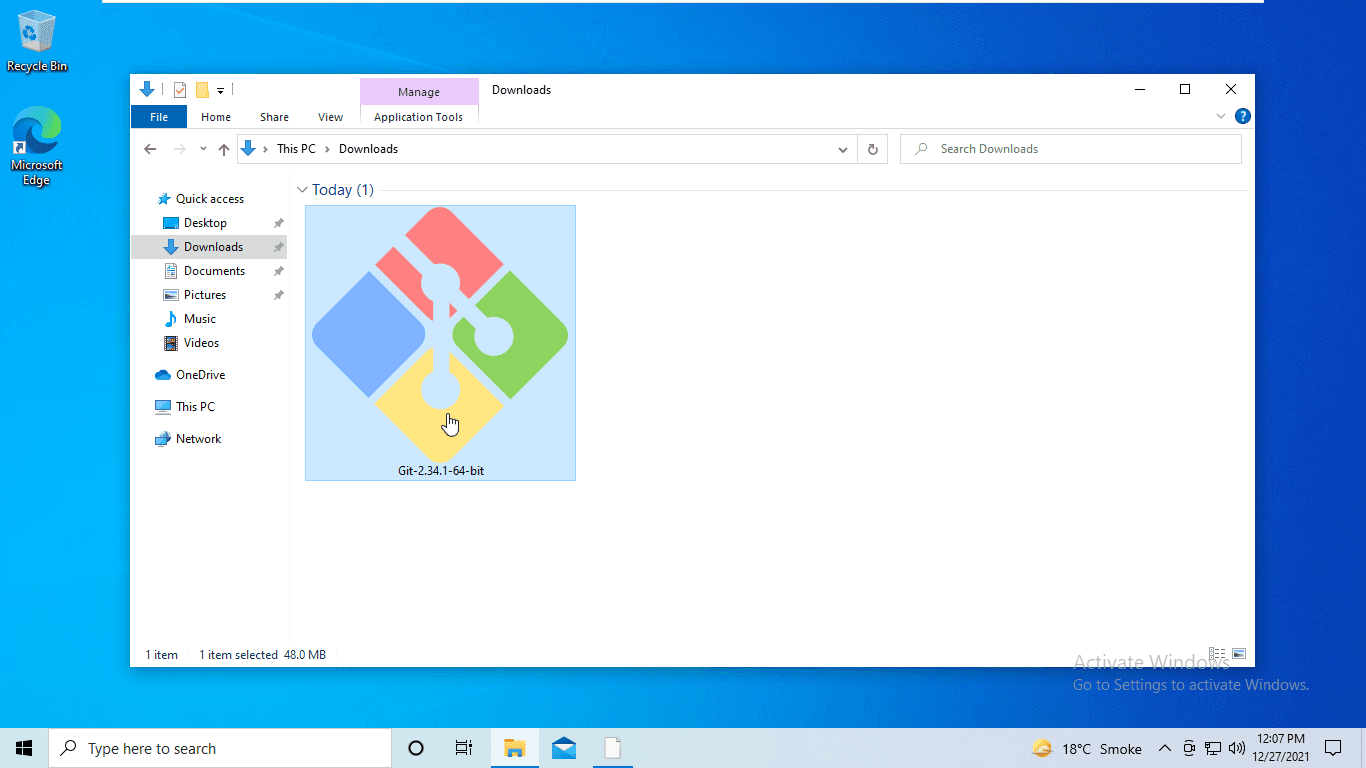Open File Explorer Help icon
The image size is (1366, 768).
pos(1242,116)
